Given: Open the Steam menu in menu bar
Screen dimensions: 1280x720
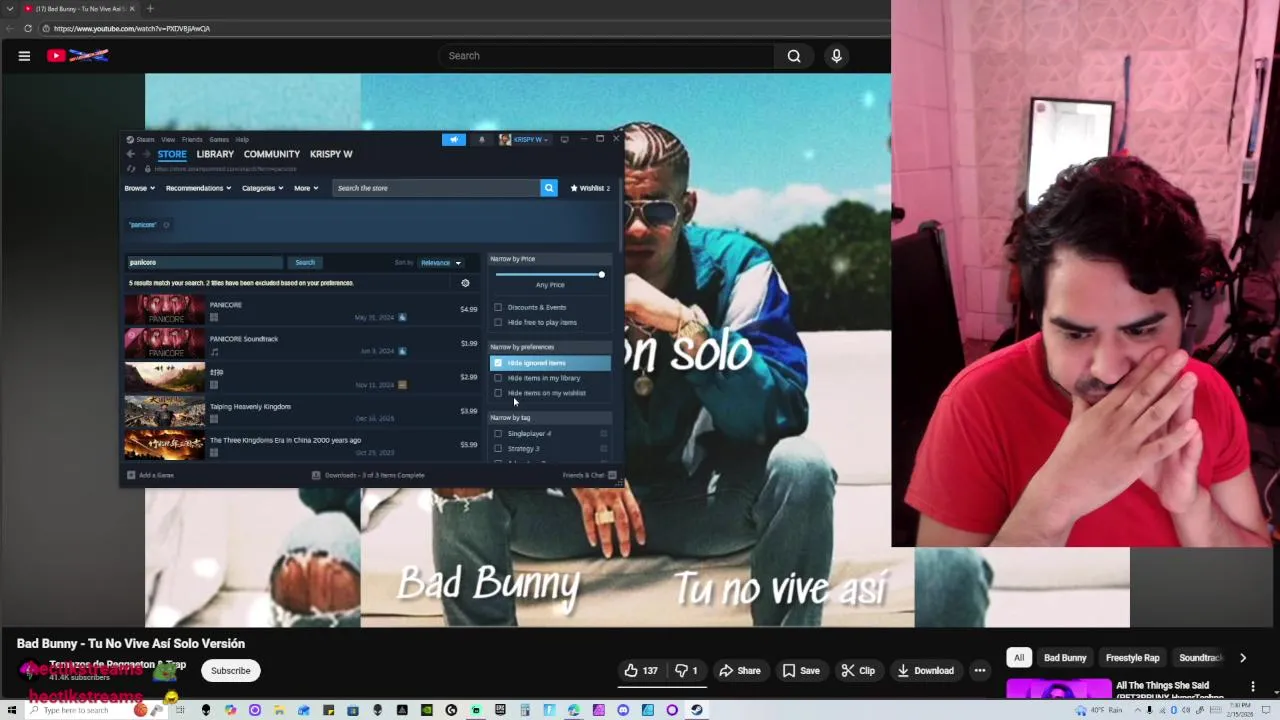Looking at the screenshot, I should click(x=145, y=139).
